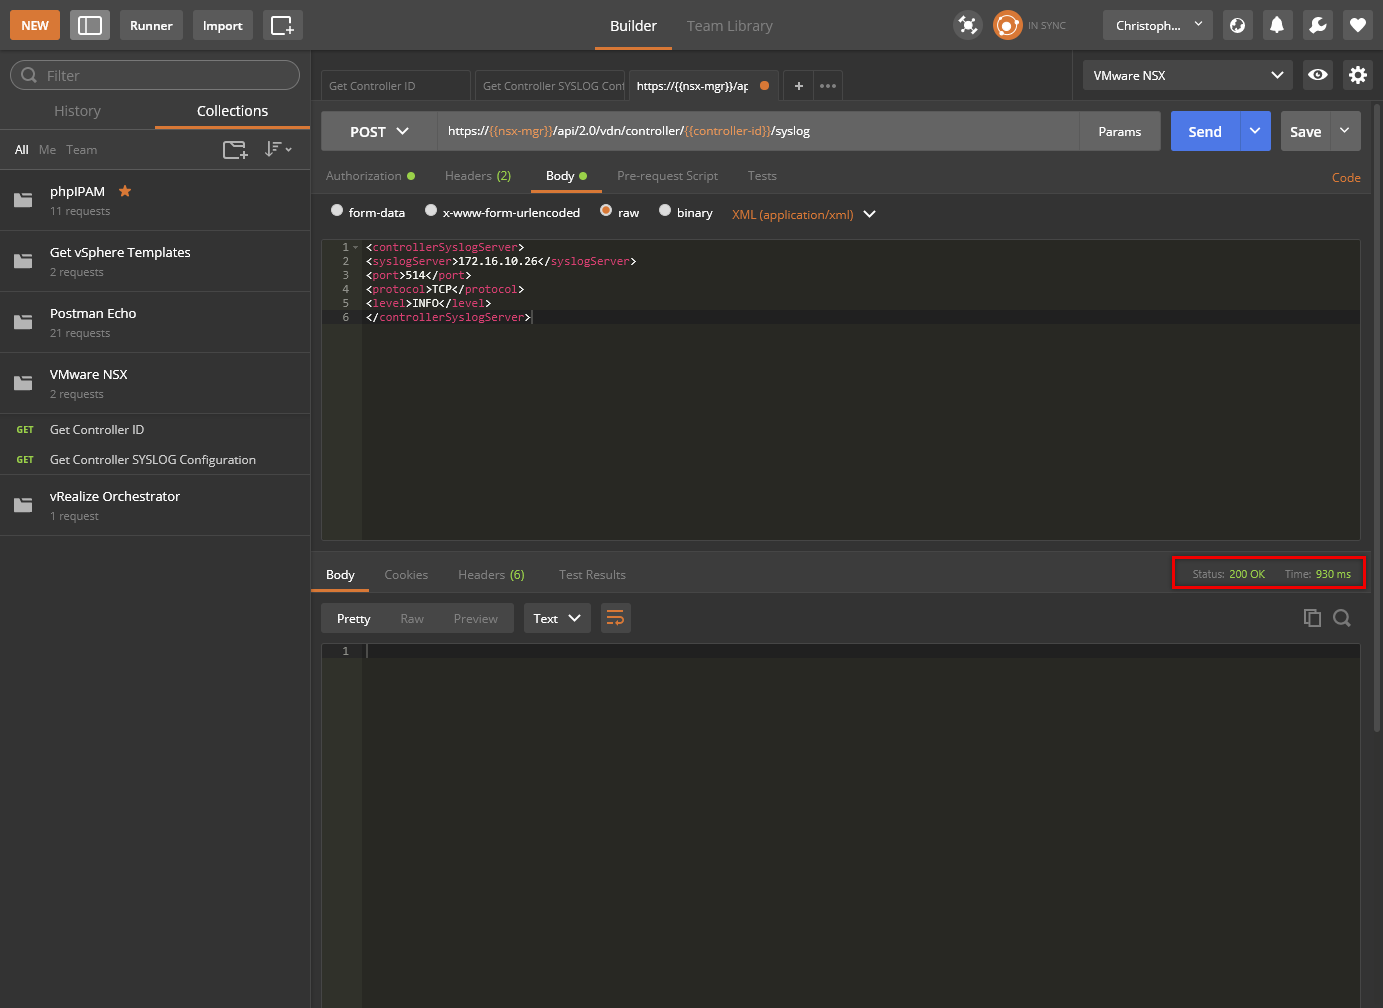The height and width of the screenshot is (1008, 1383).
Task: Click the notifications bell icon
Action: (1277, 25)
